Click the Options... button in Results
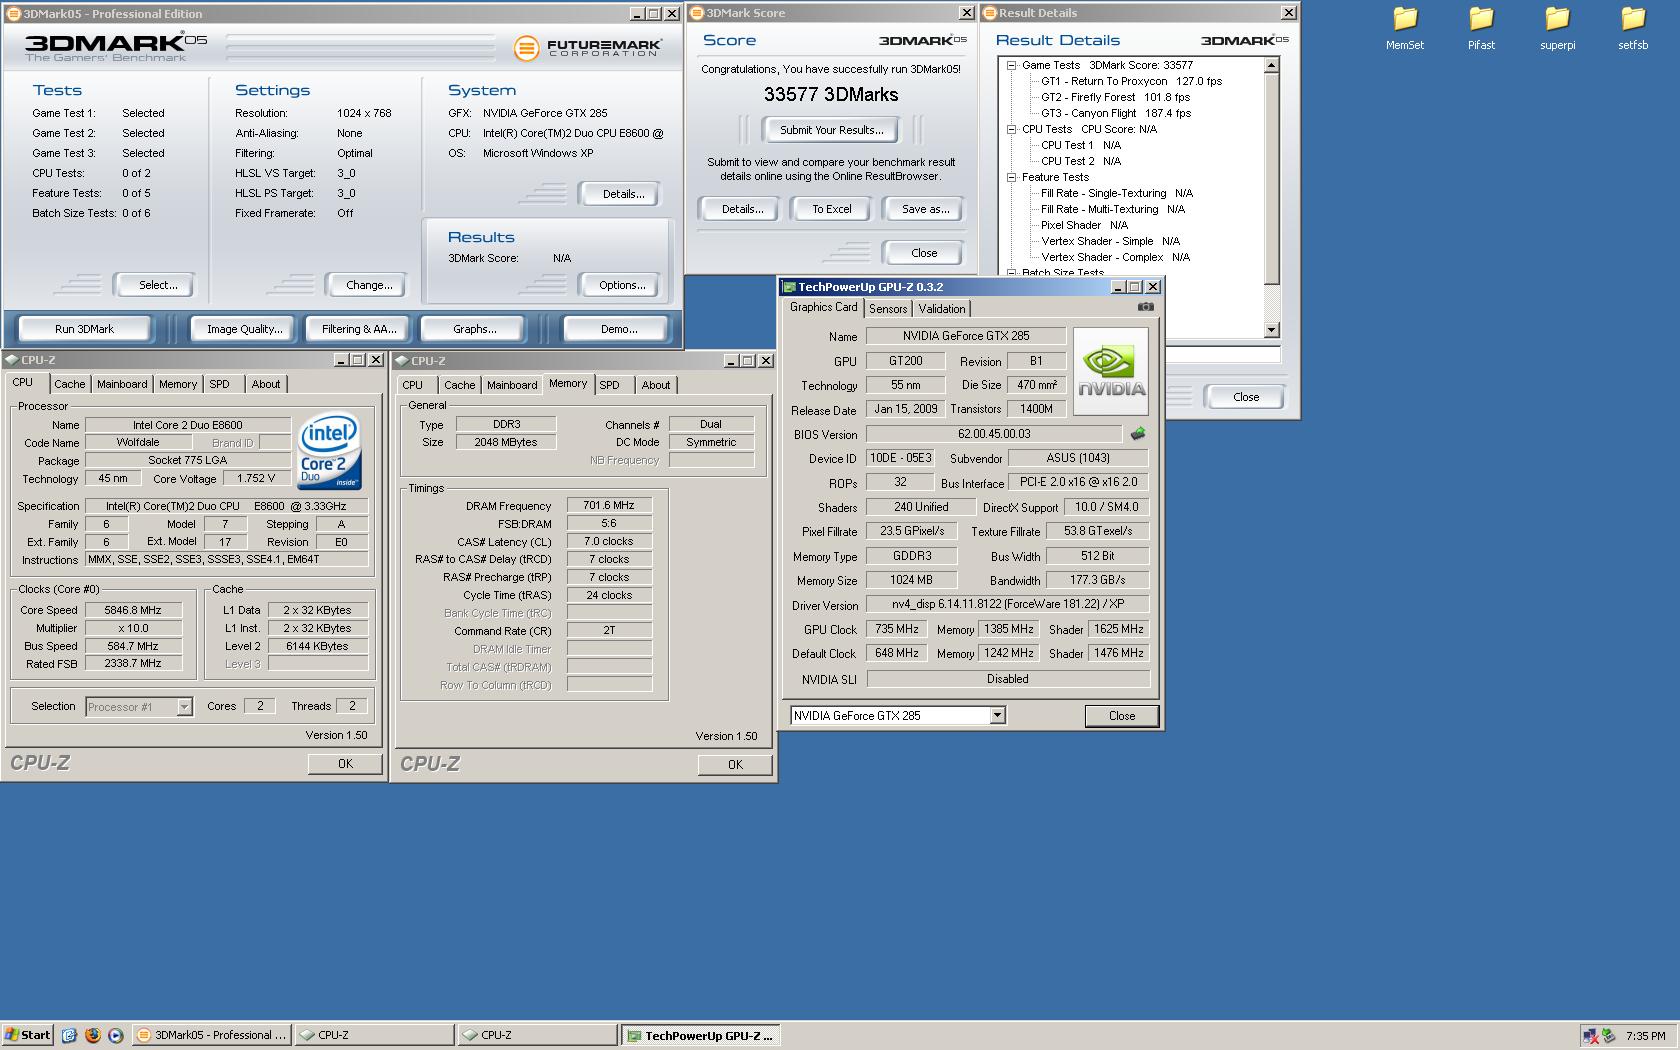 pyautogui.click(x=622, y=285)
